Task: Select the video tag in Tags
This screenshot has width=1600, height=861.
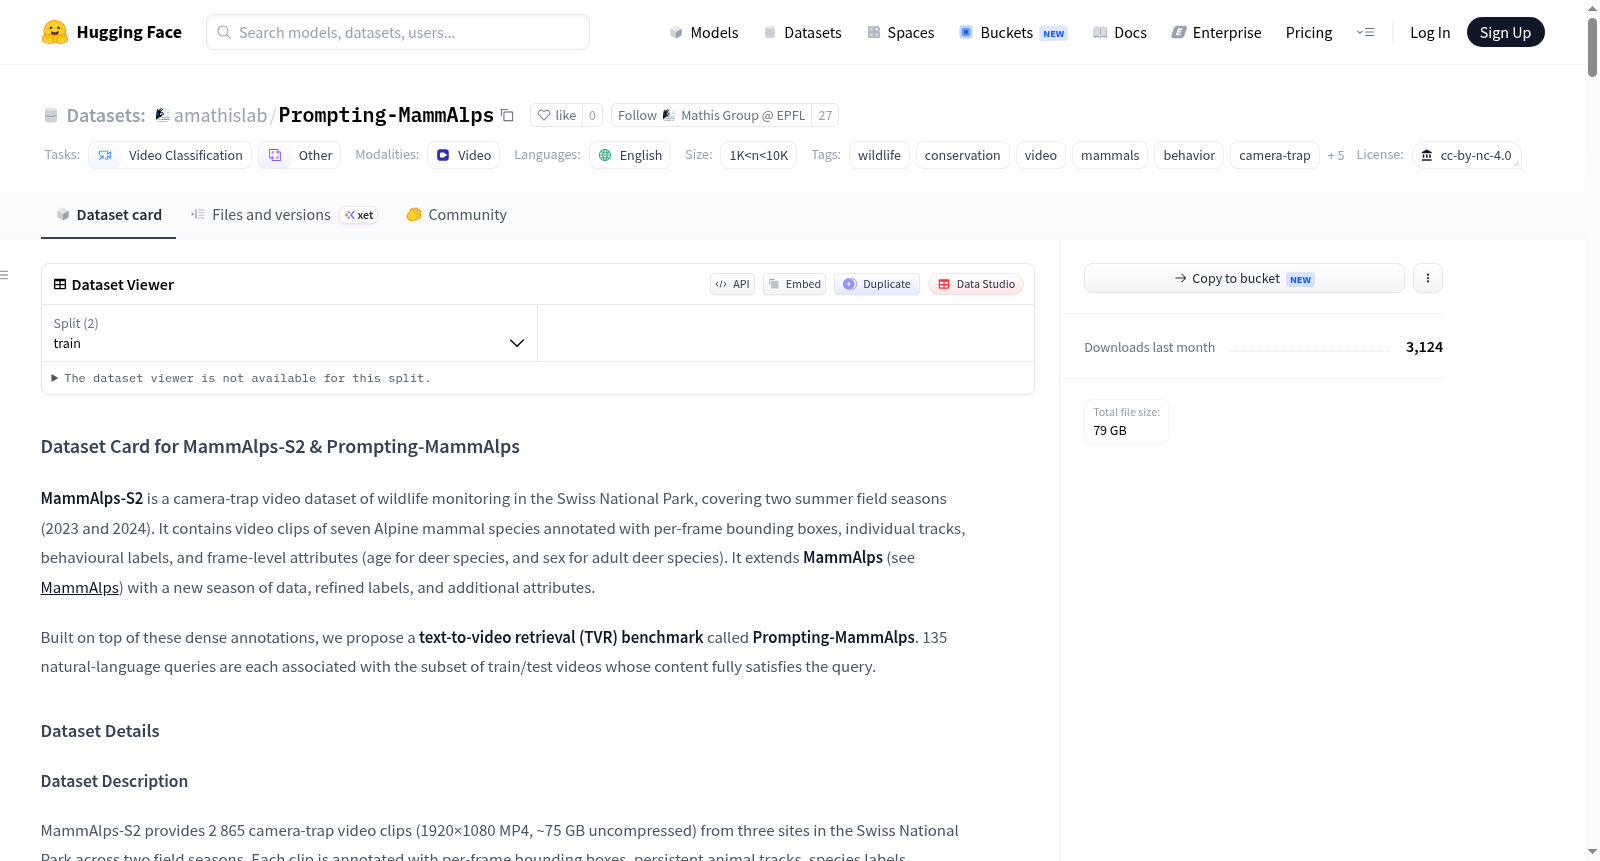Action: coord(1040,155)
